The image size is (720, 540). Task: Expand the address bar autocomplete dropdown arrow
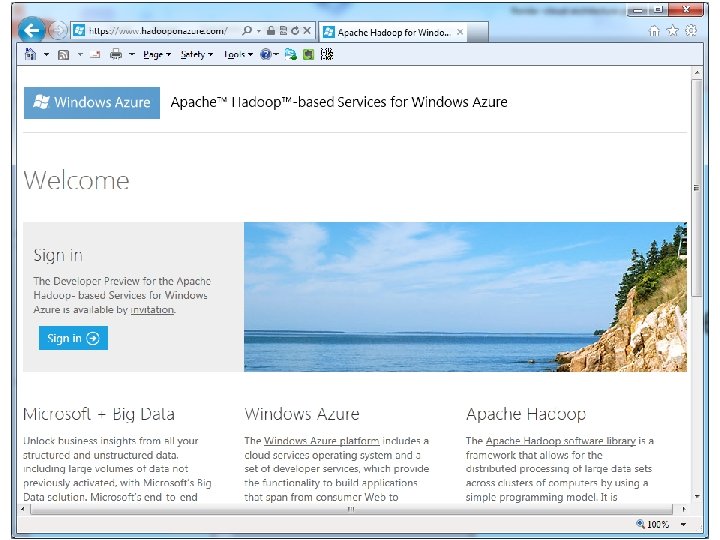(259, 31)
